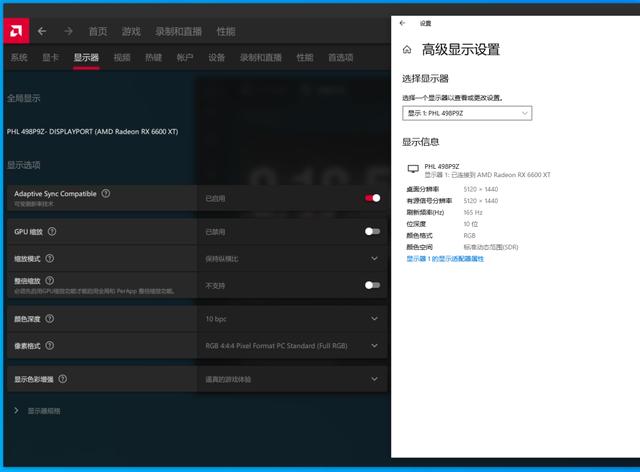
Task: Open 显示 1: PHL 498P9Z combo box
Action: point(467,113)
